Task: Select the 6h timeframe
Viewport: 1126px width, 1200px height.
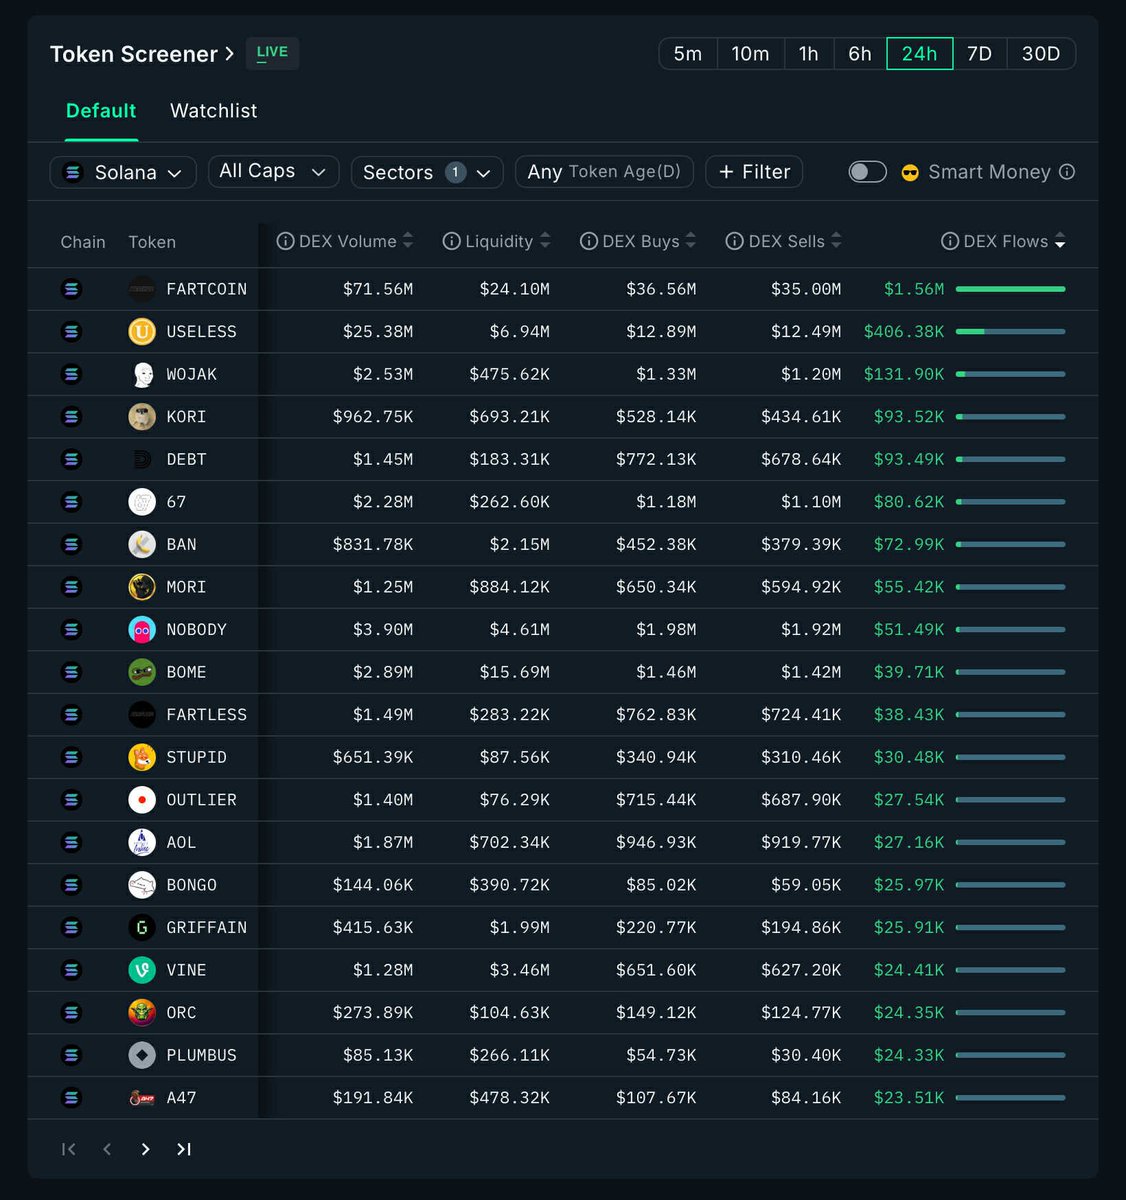Action: [x=860, y=54]
